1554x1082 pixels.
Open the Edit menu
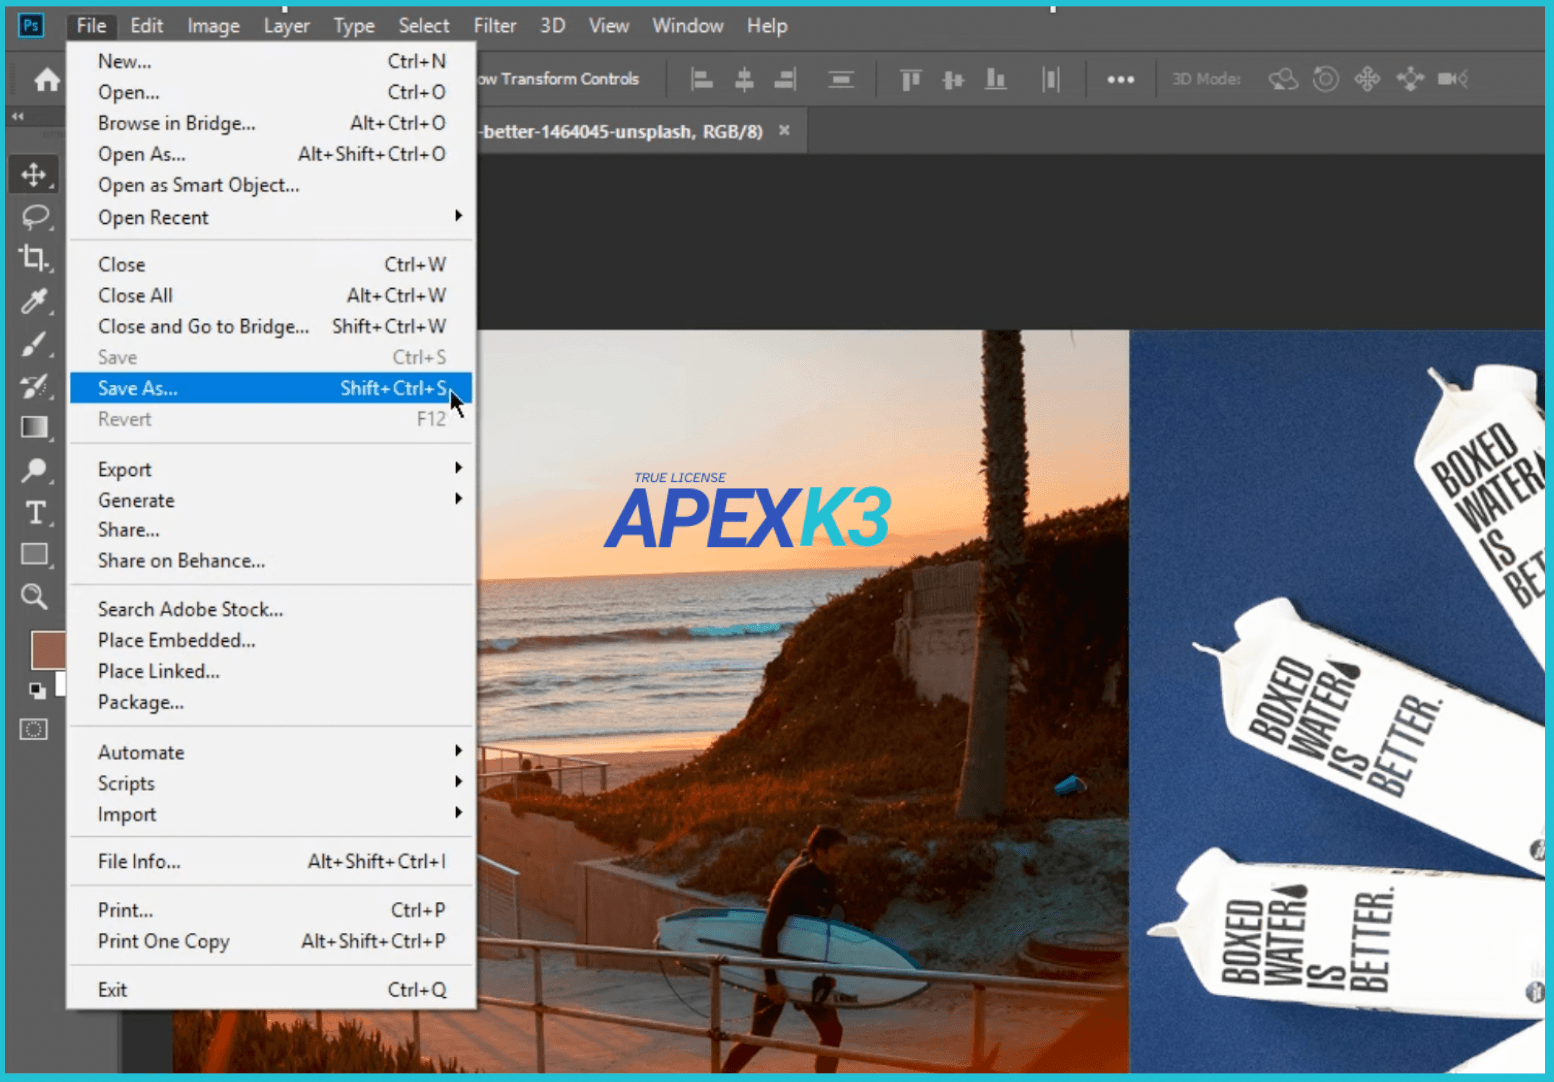[x=147, y=26]
